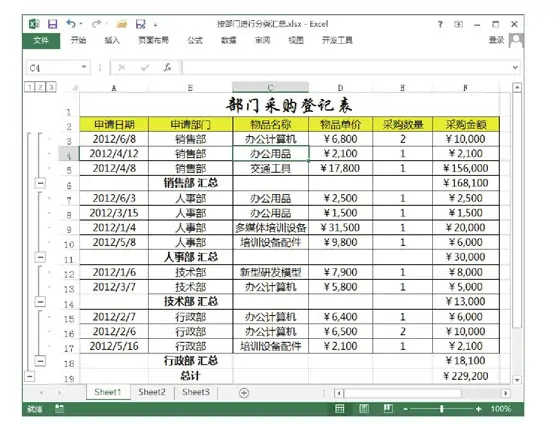Collapse the 销售部 汇总 group
The height and width of the screenshot is (424, 560).
[40, 183]
